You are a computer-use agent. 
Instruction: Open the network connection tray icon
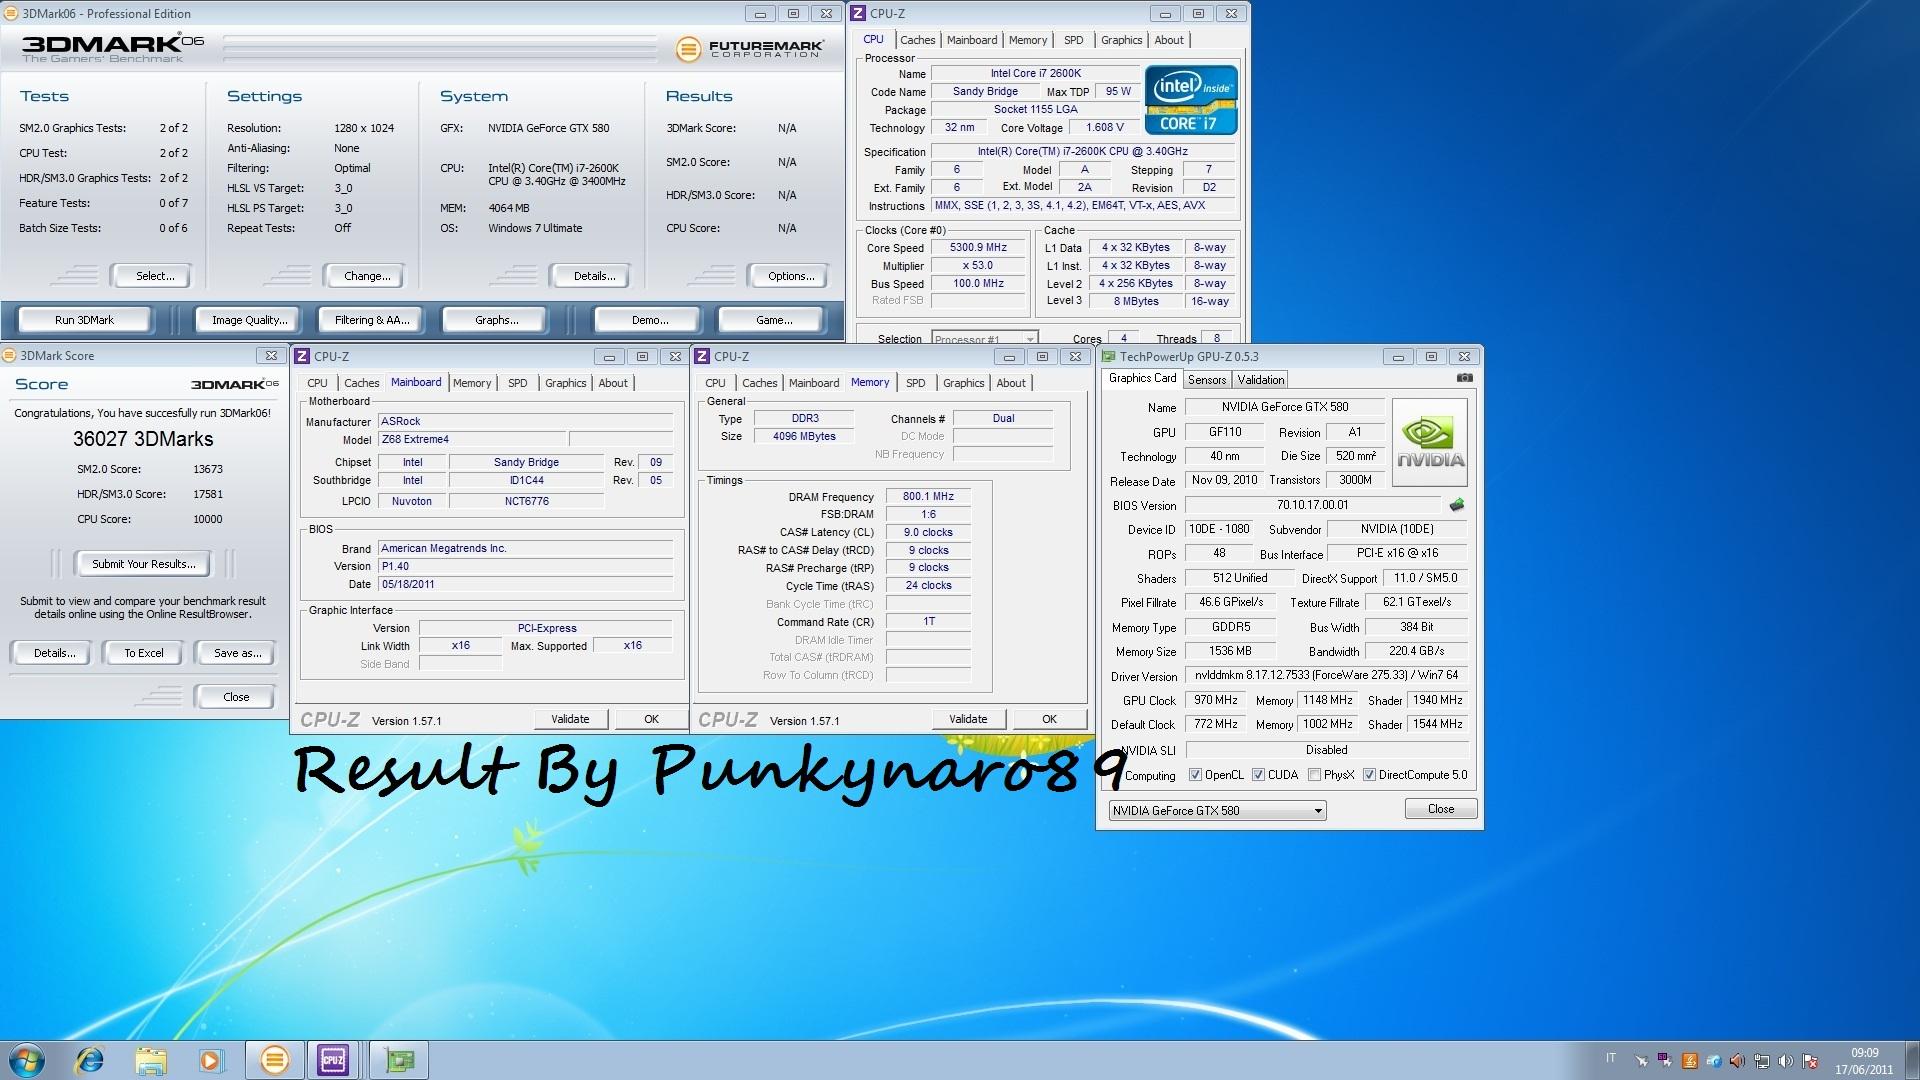point(1762,1061)
